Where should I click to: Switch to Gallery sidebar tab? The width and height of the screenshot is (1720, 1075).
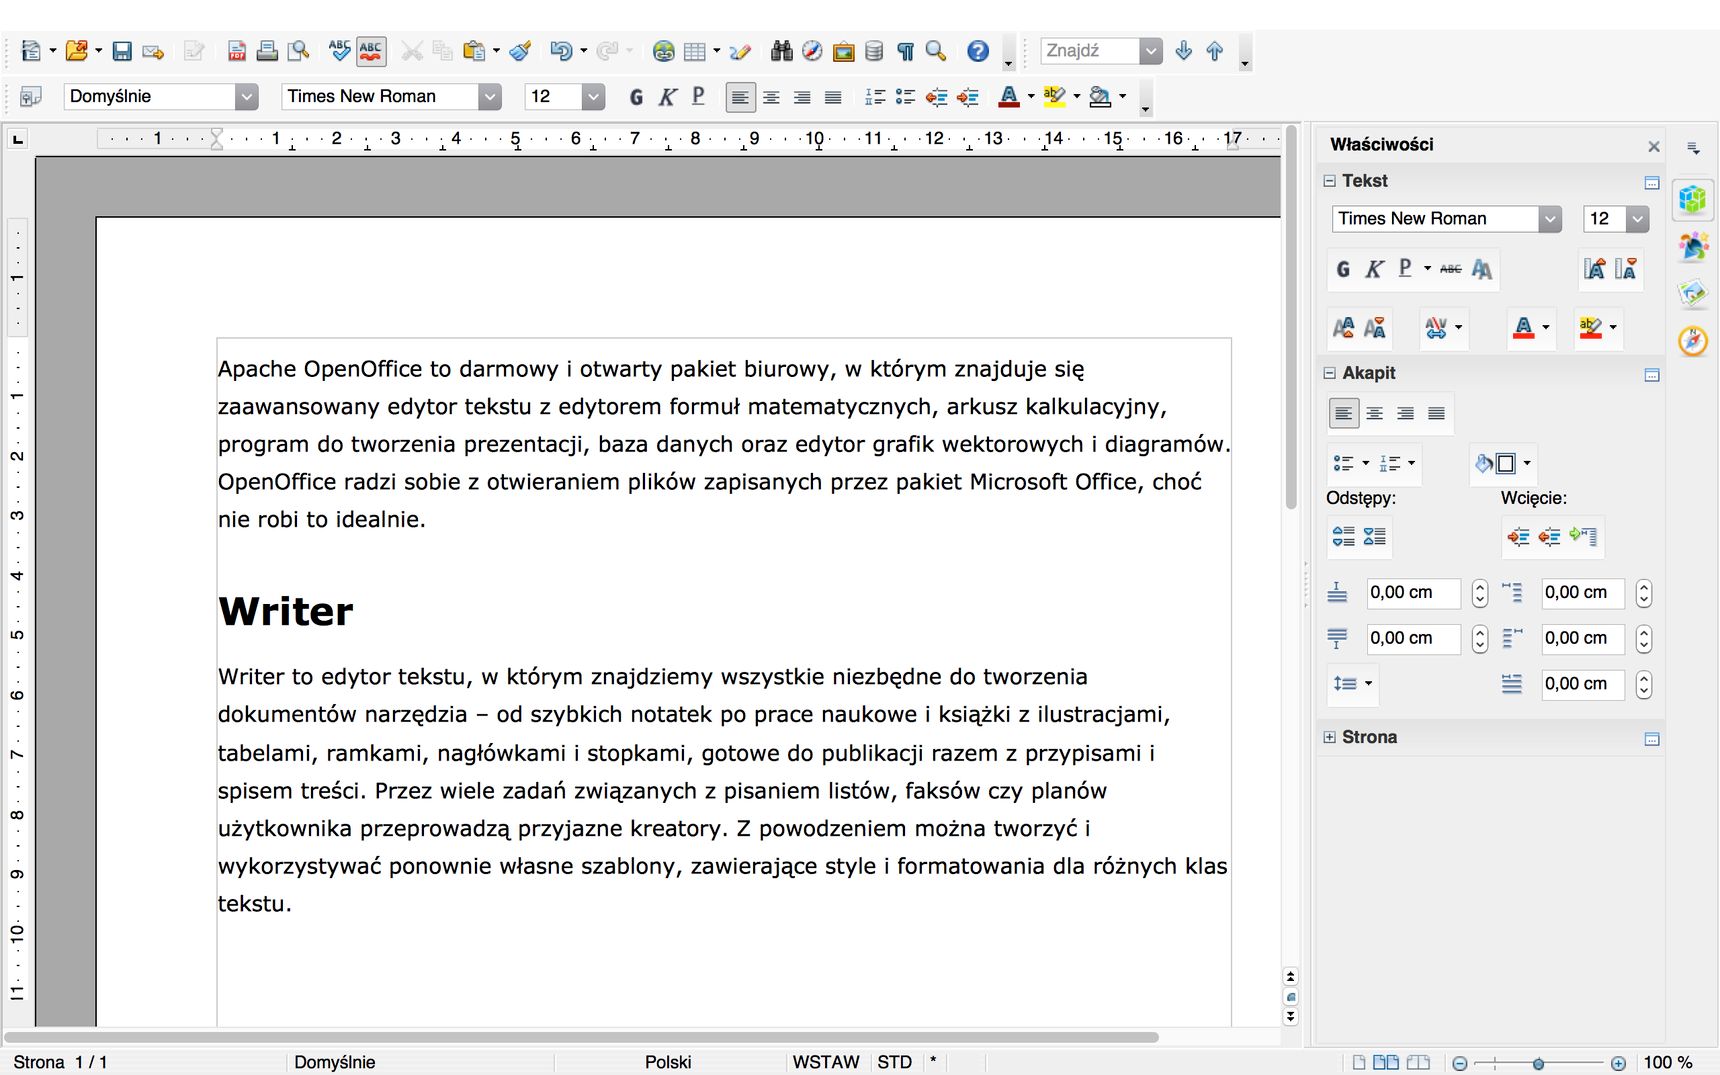point(1693,293)
